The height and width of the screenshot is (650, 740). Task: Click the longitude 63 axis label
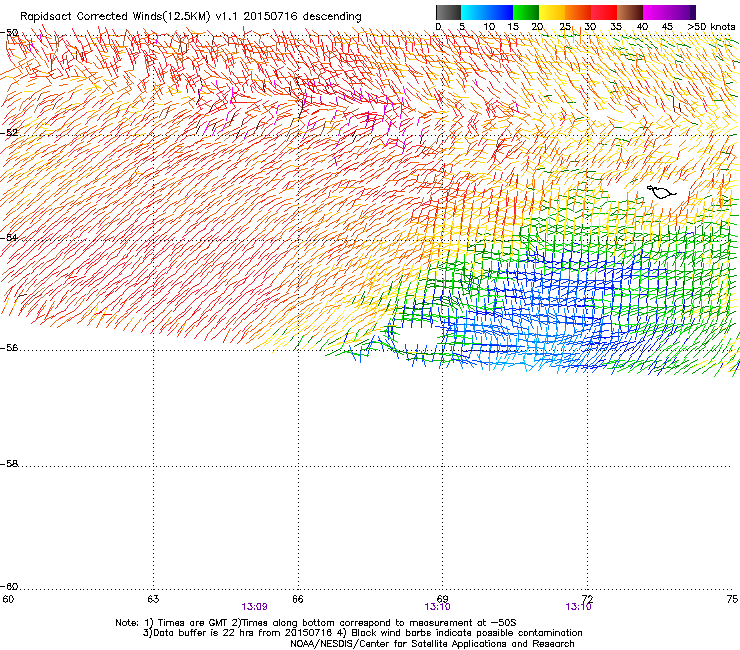(153, 599)
